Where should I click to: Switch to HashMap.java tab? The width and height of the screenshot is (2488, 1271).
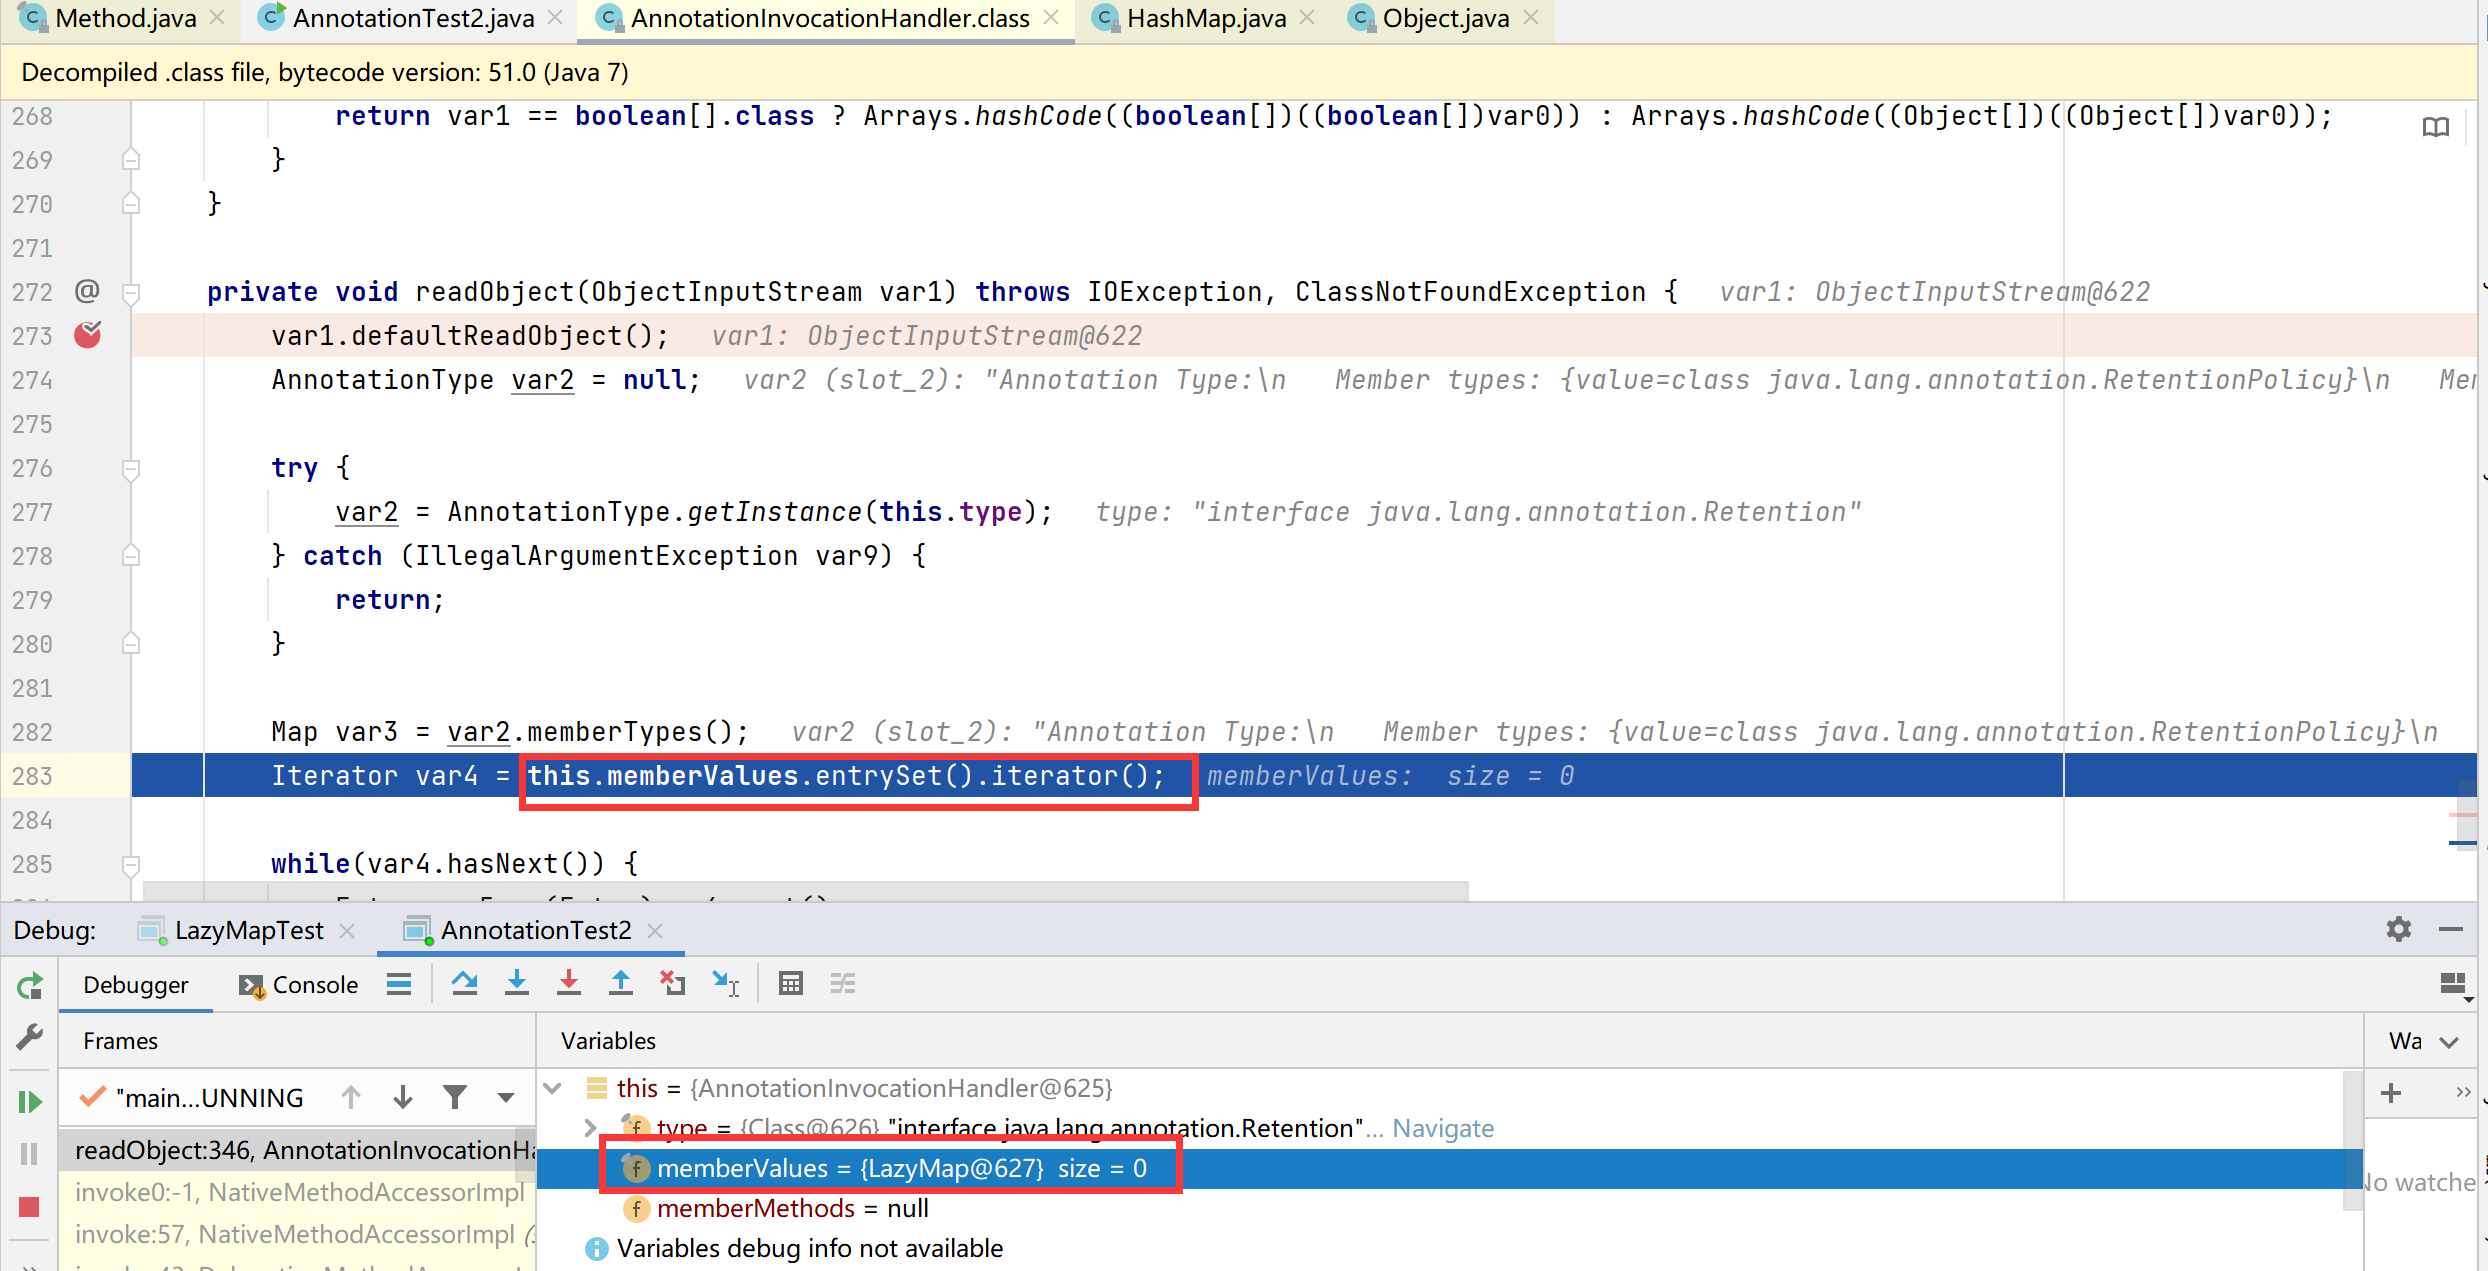pyautogui.click(x=1204, y=18)
